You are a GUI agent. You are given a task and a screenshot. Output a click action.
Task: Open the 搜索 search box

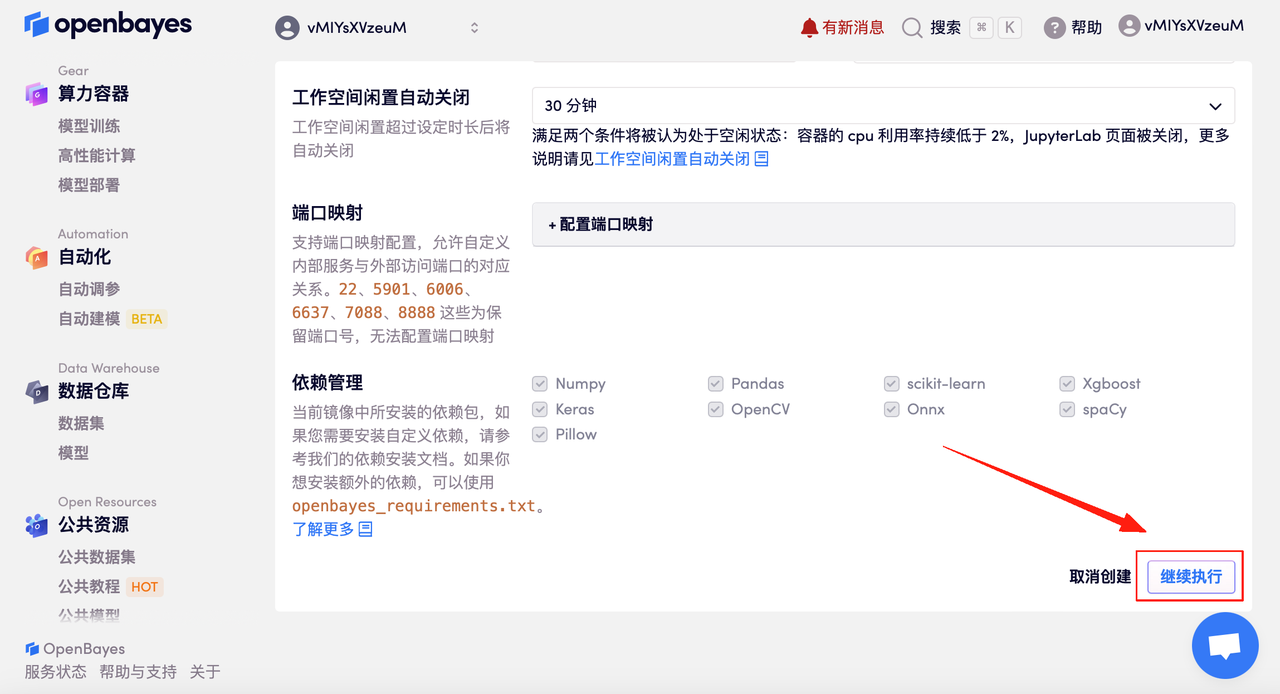[945, 28]
